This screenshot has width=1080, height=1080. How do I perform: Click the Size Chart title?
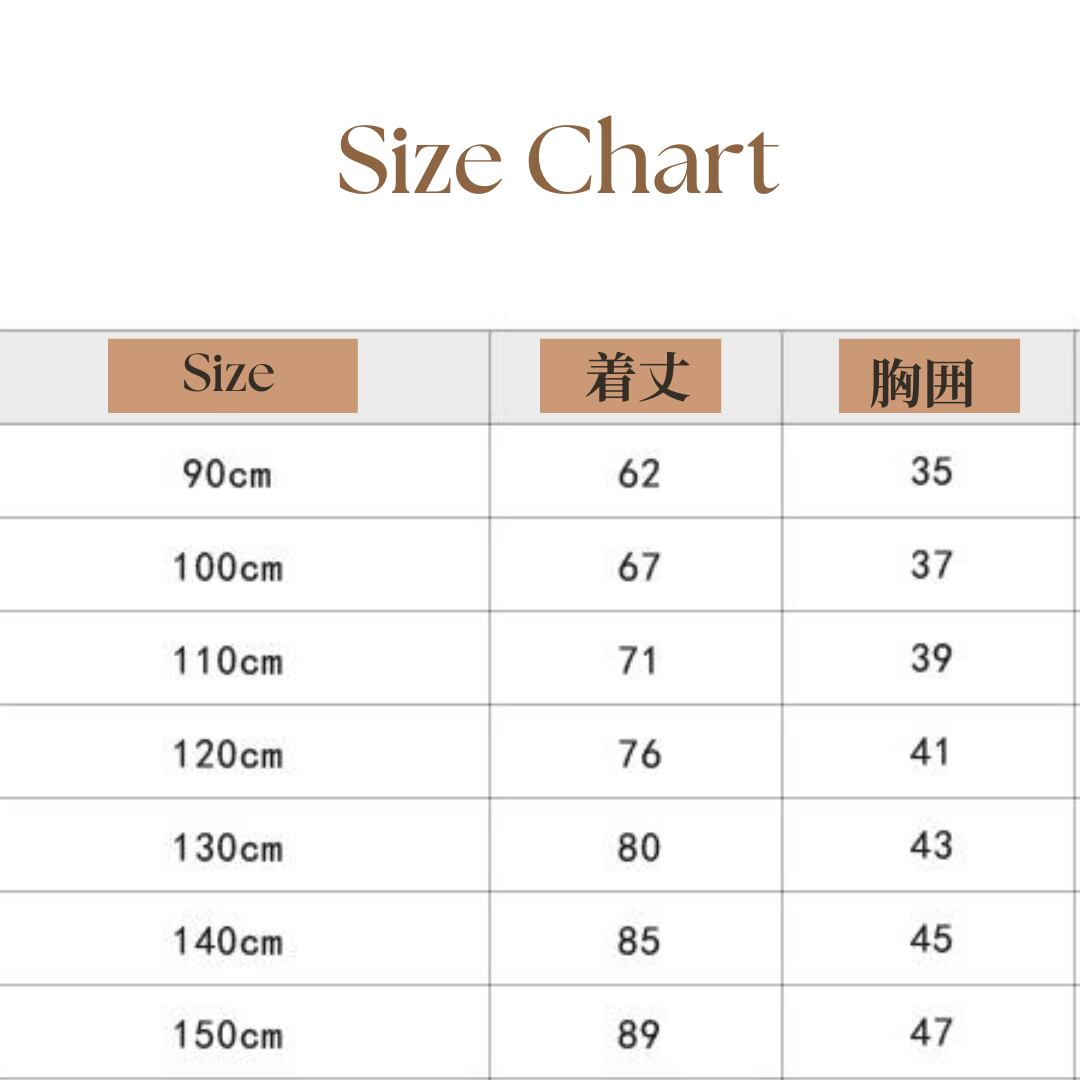point(558,160)
